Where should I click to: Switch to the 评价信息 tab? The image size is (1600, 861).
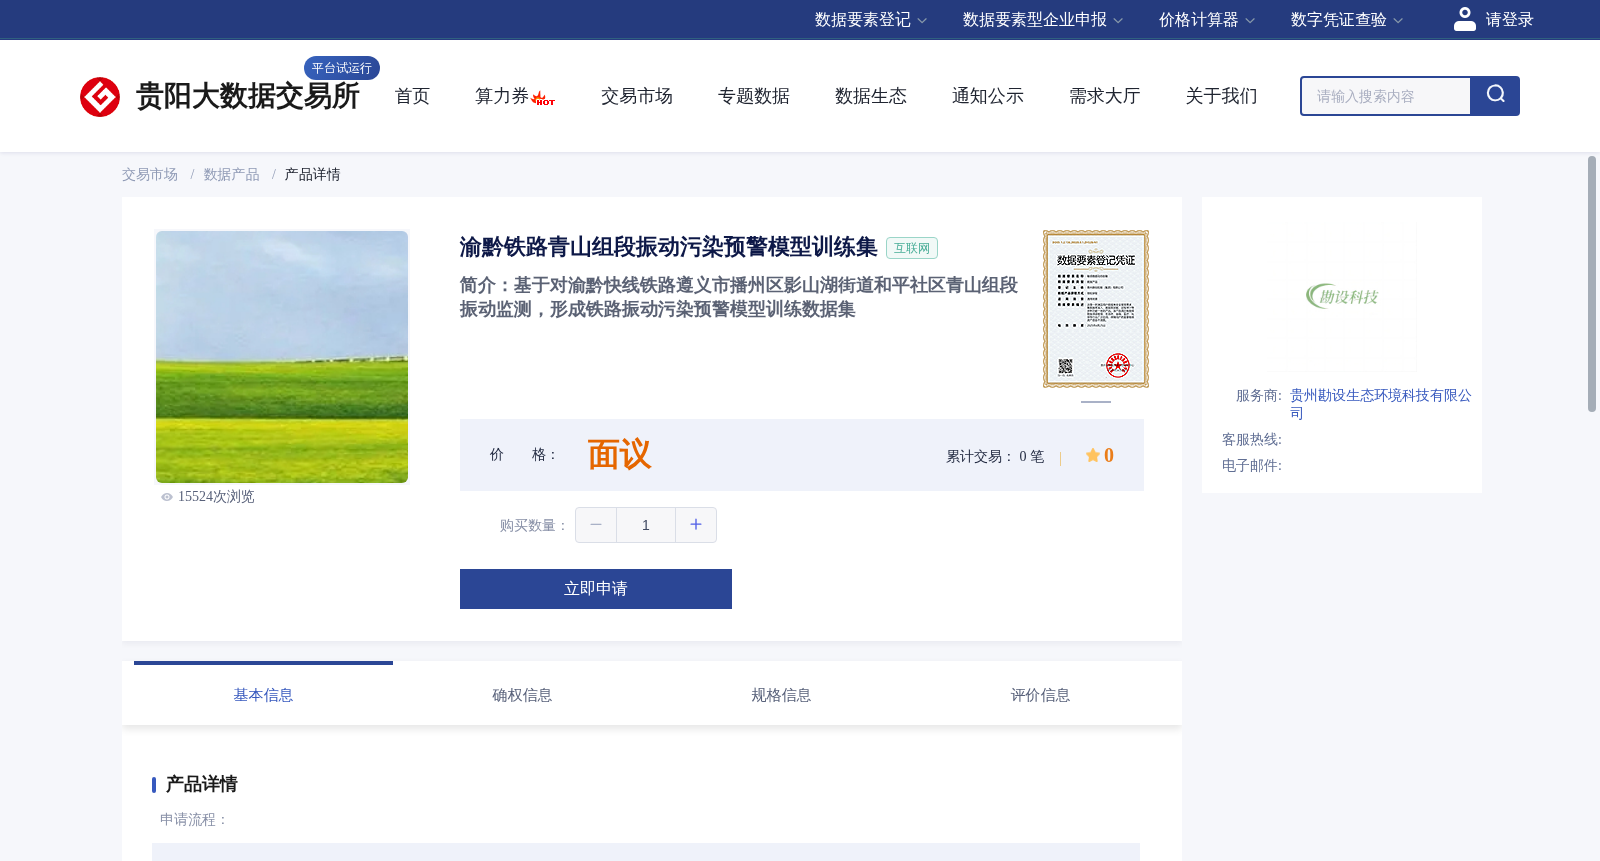tap(1040, 695)
